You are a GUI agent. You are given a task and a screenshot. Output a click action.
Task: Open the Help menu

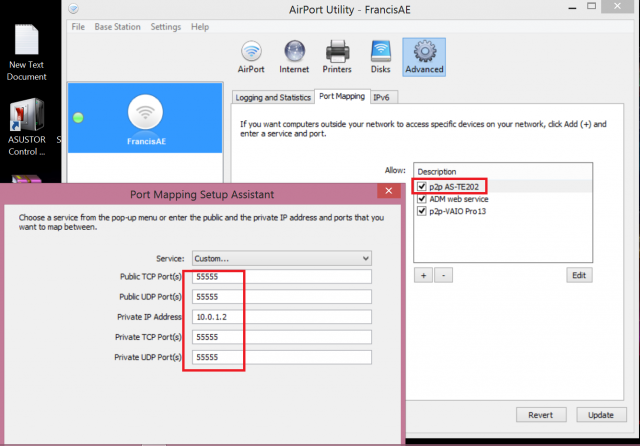[200, 27]
